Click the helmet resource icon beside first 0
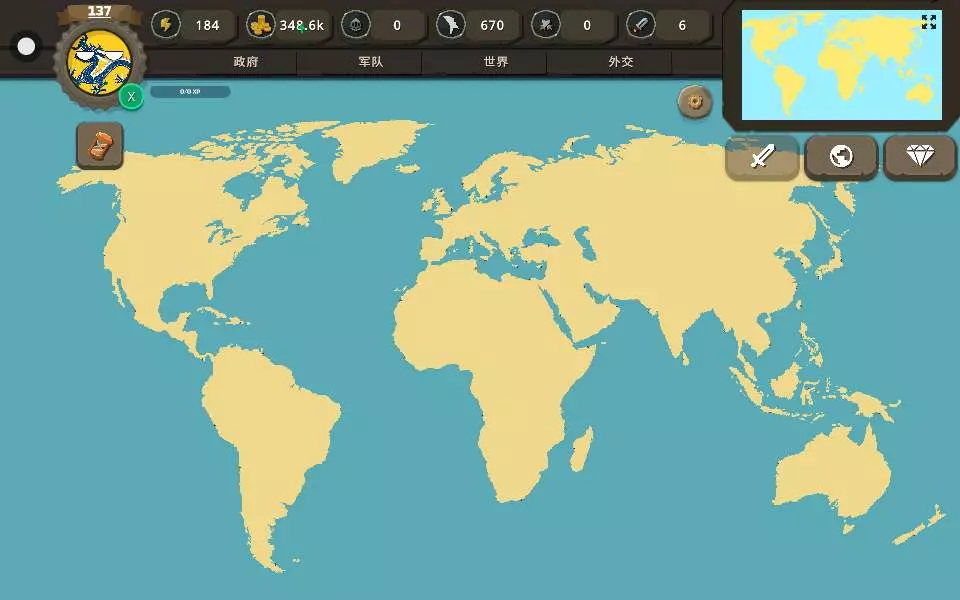Screen dimensions: 960x600 pos(356,25)
